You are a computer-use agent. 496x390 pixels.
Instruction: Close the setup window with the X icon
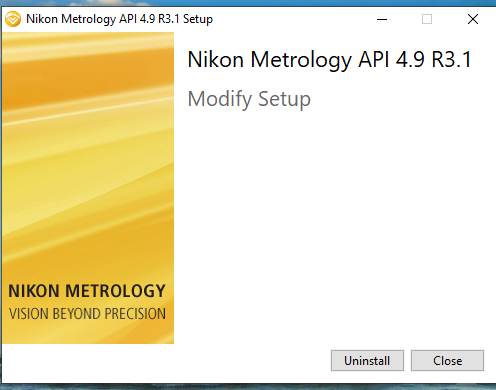coord(473,19)
